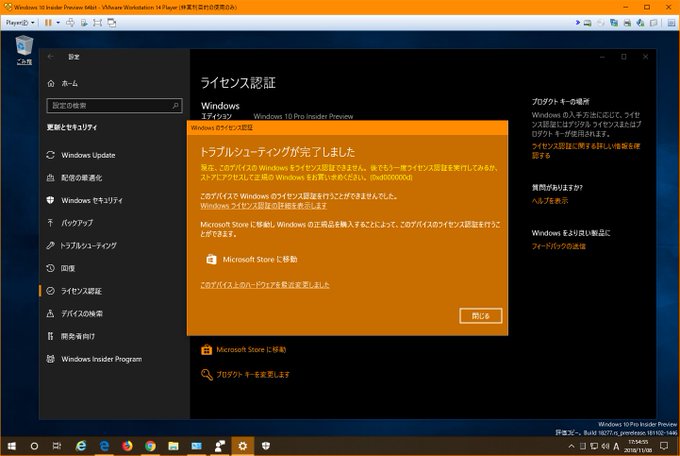Open the 開発者向け settings page

(70, 336)
